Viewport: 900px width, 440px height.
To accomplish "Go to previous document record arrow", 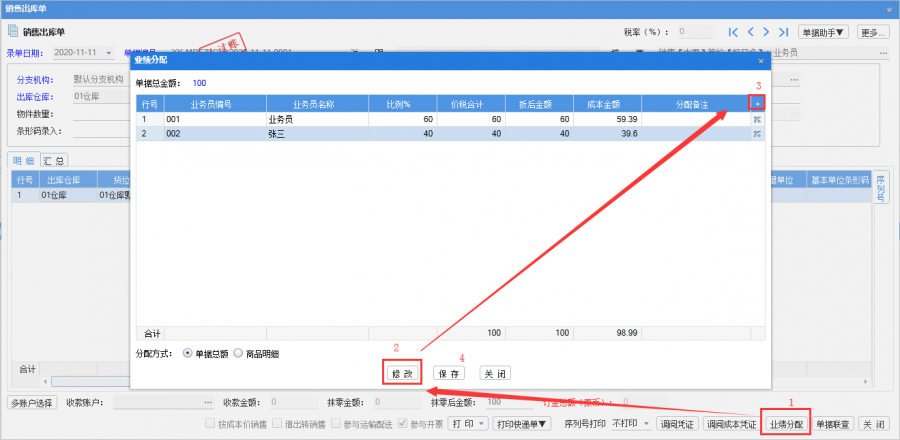I will click(750, 32).
